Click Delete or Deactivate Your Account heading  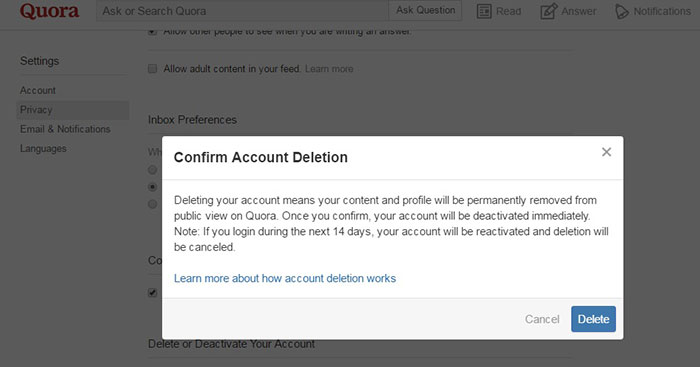pyautogui.click(x=231, y=344)
